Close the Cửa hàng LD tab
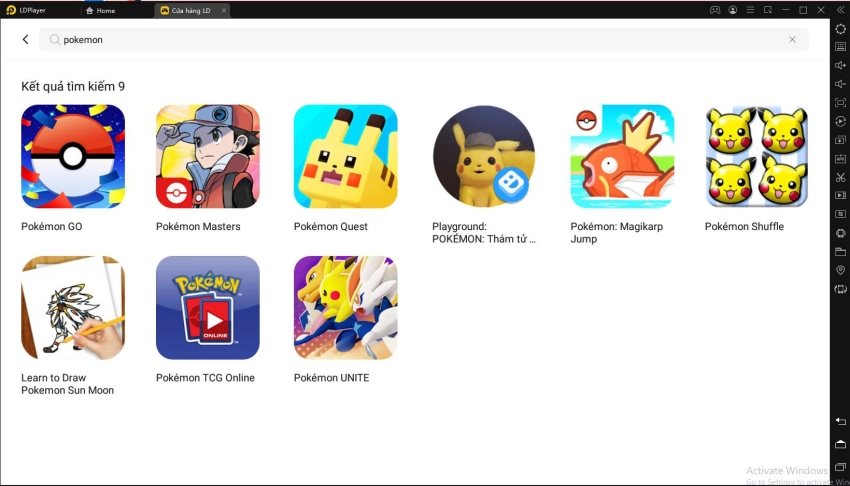 point(223,10)
